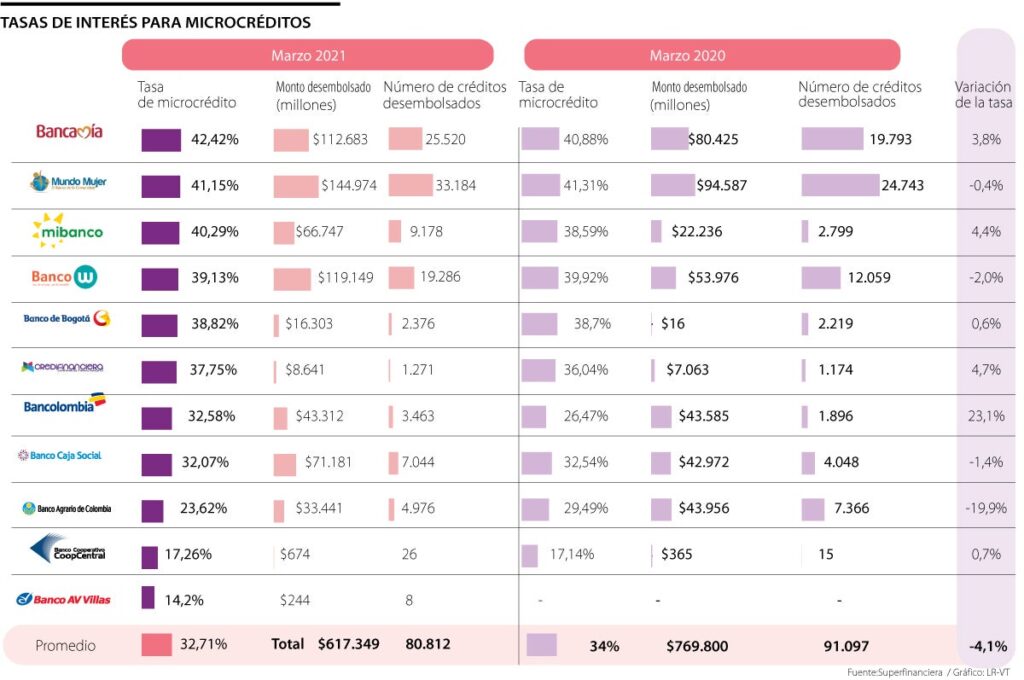The width and height of the screenshot is (1024, 680).
Task: Click the Total $617.349 amount
Action: (325, 644)
